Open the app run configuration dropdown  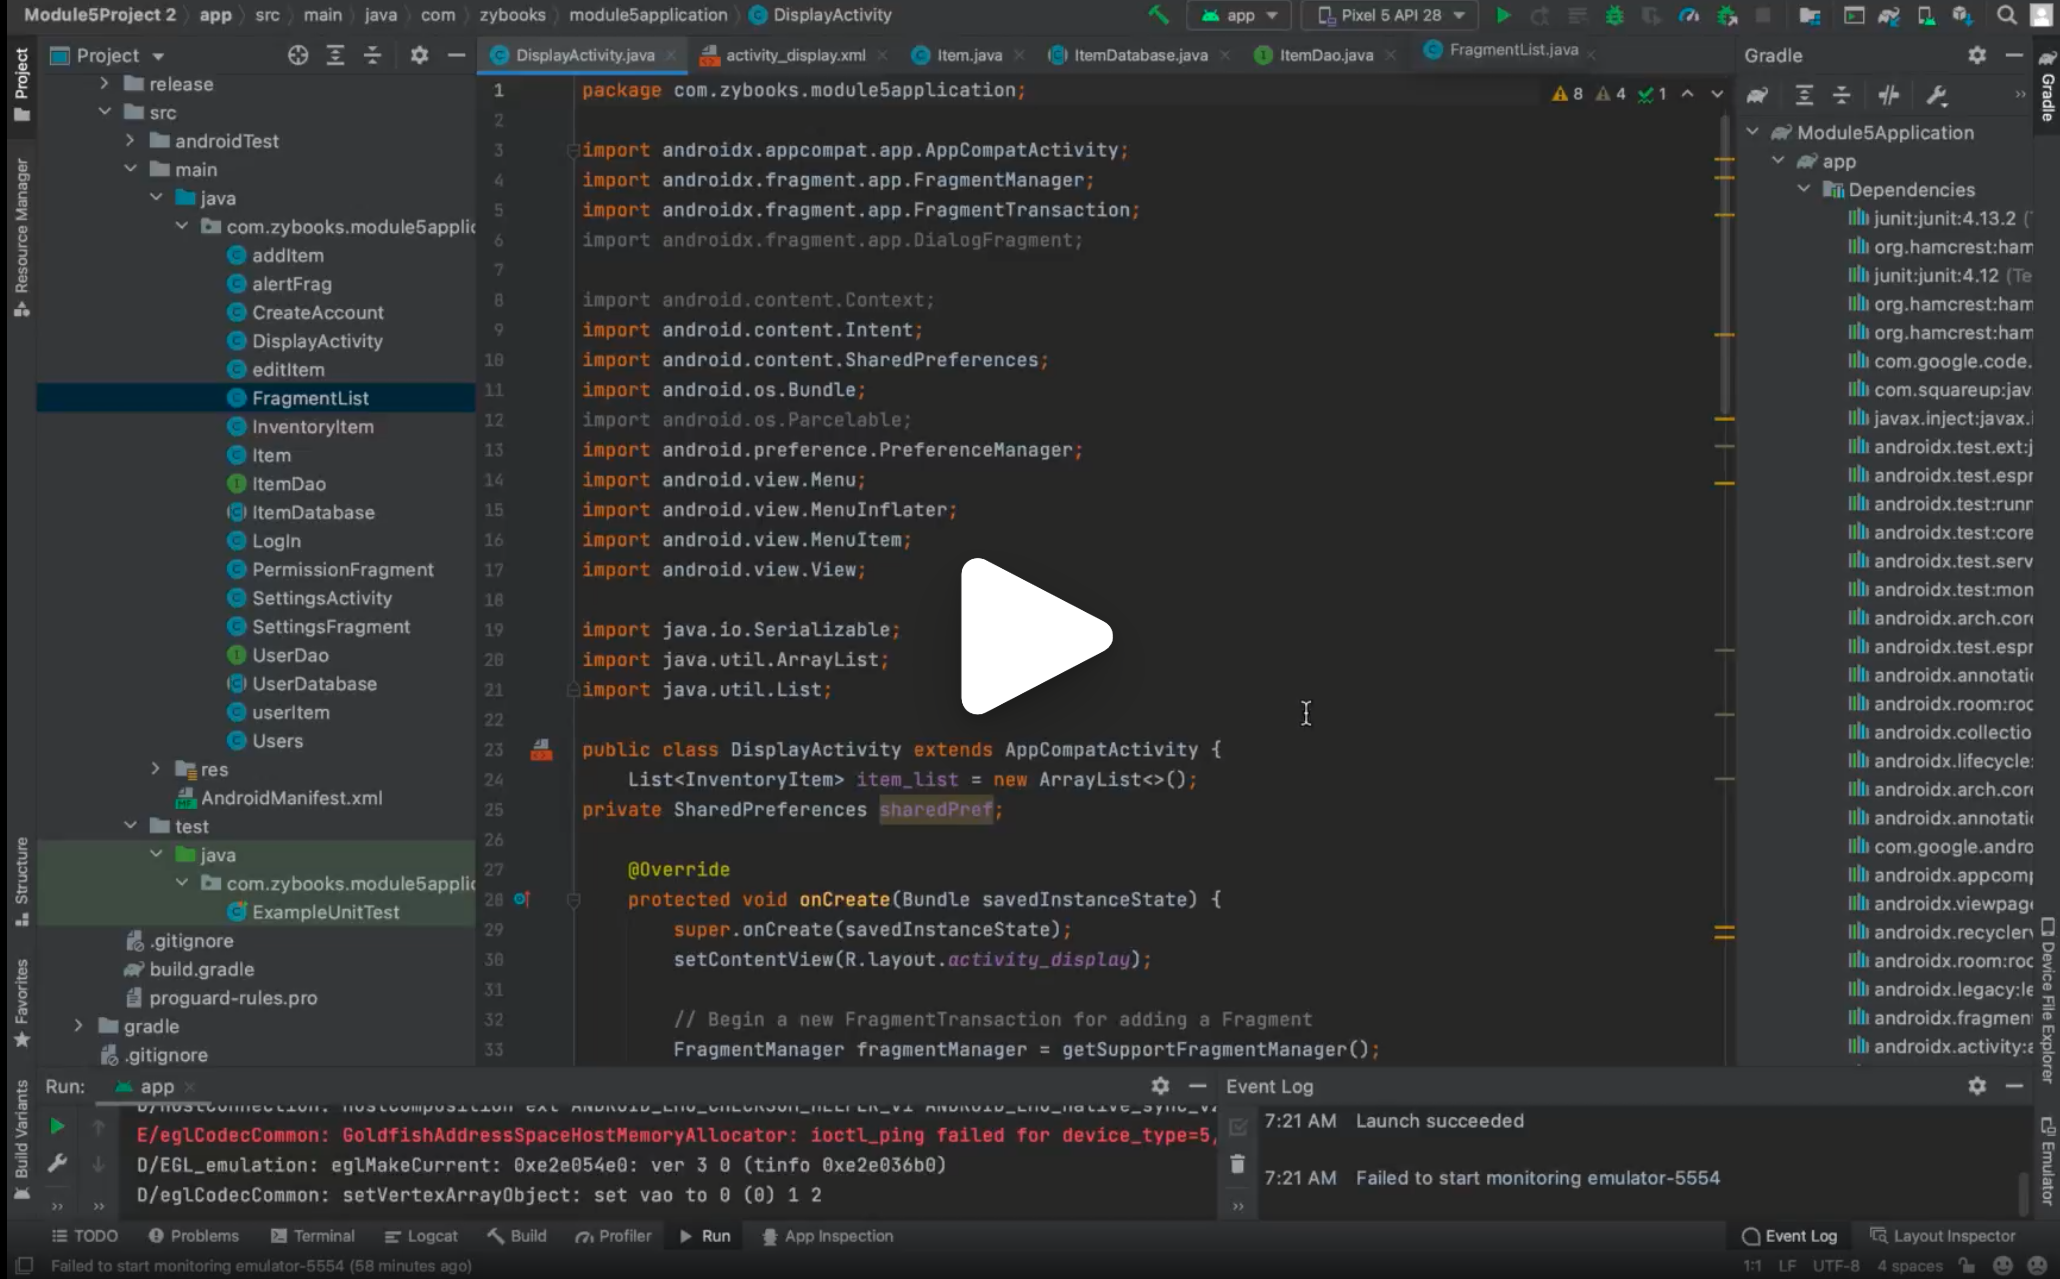coord(1240,15)
